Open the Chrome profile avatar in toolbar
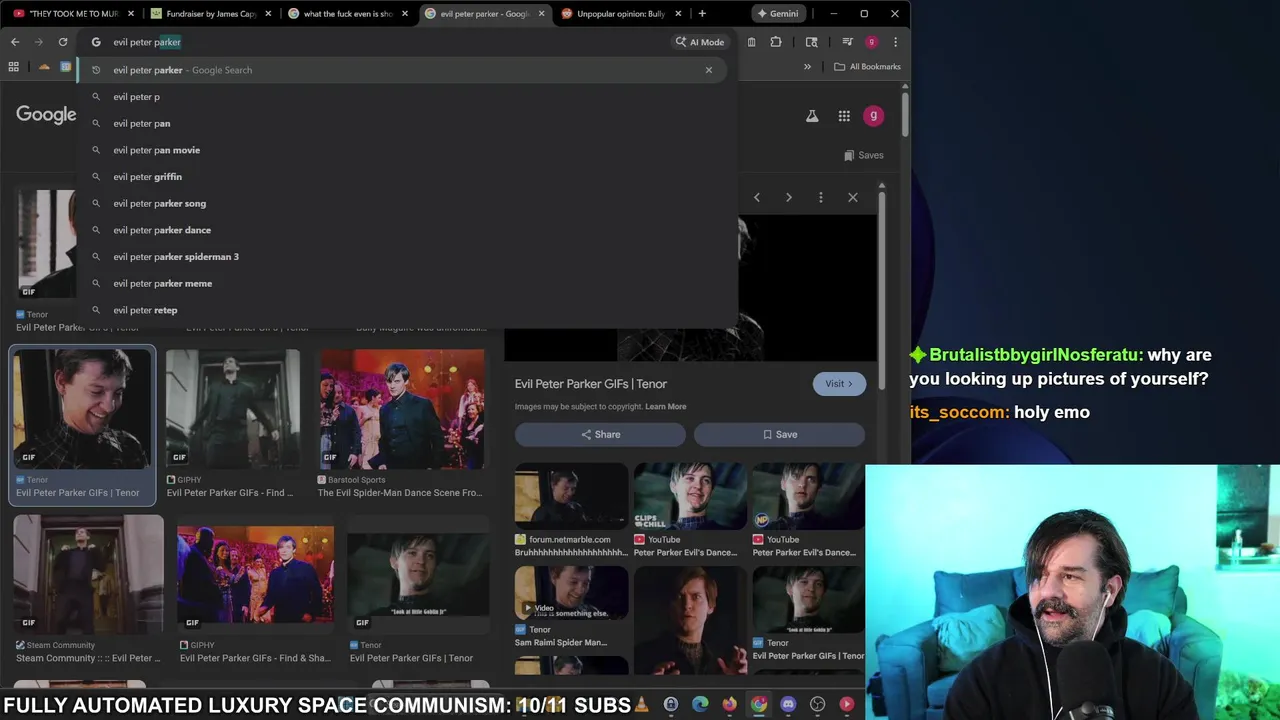 click(x=871, y=42)
